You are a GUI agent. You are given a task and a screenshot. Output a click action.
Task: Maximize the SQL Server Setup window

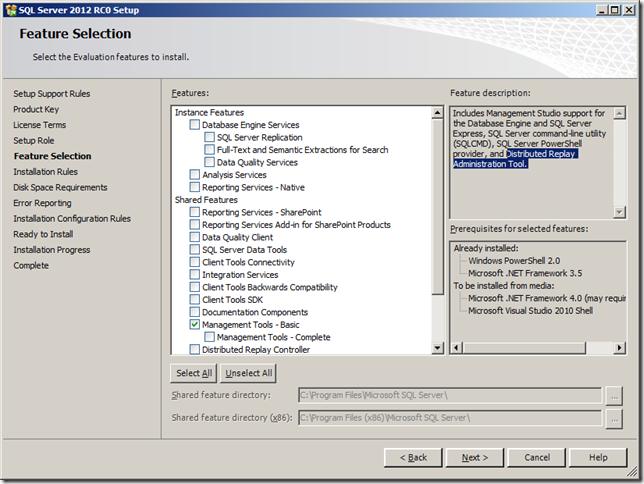[x=615, y=9]
